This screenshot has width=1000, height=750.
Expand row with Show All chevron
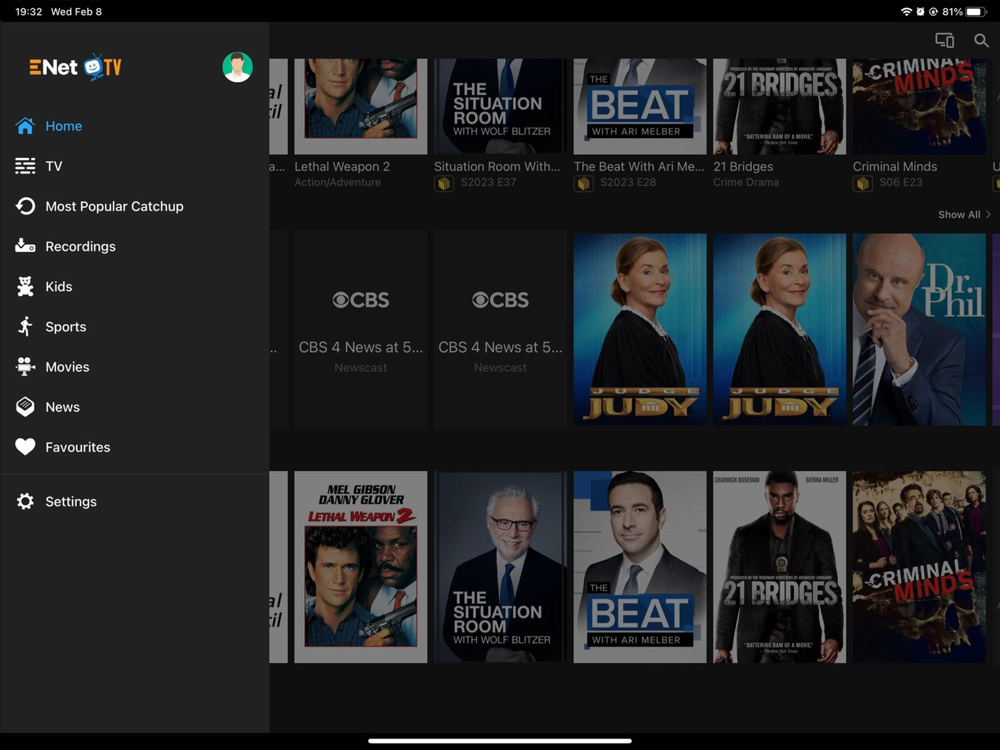(x=989, y=214)
